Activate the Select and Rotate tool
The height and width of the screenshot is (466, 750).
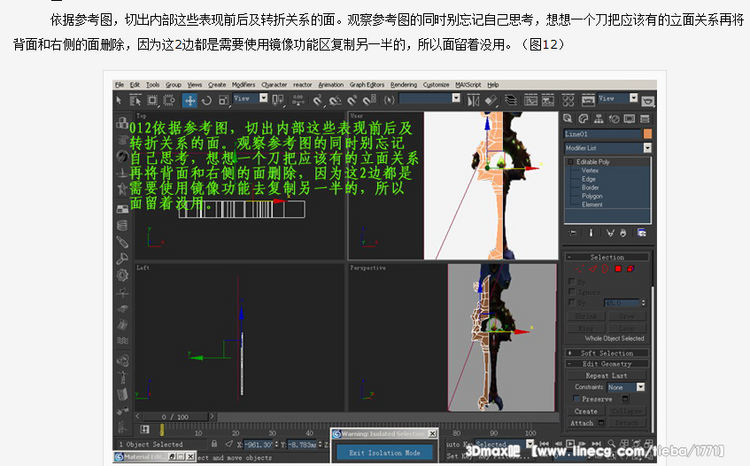tap(207, 100)
